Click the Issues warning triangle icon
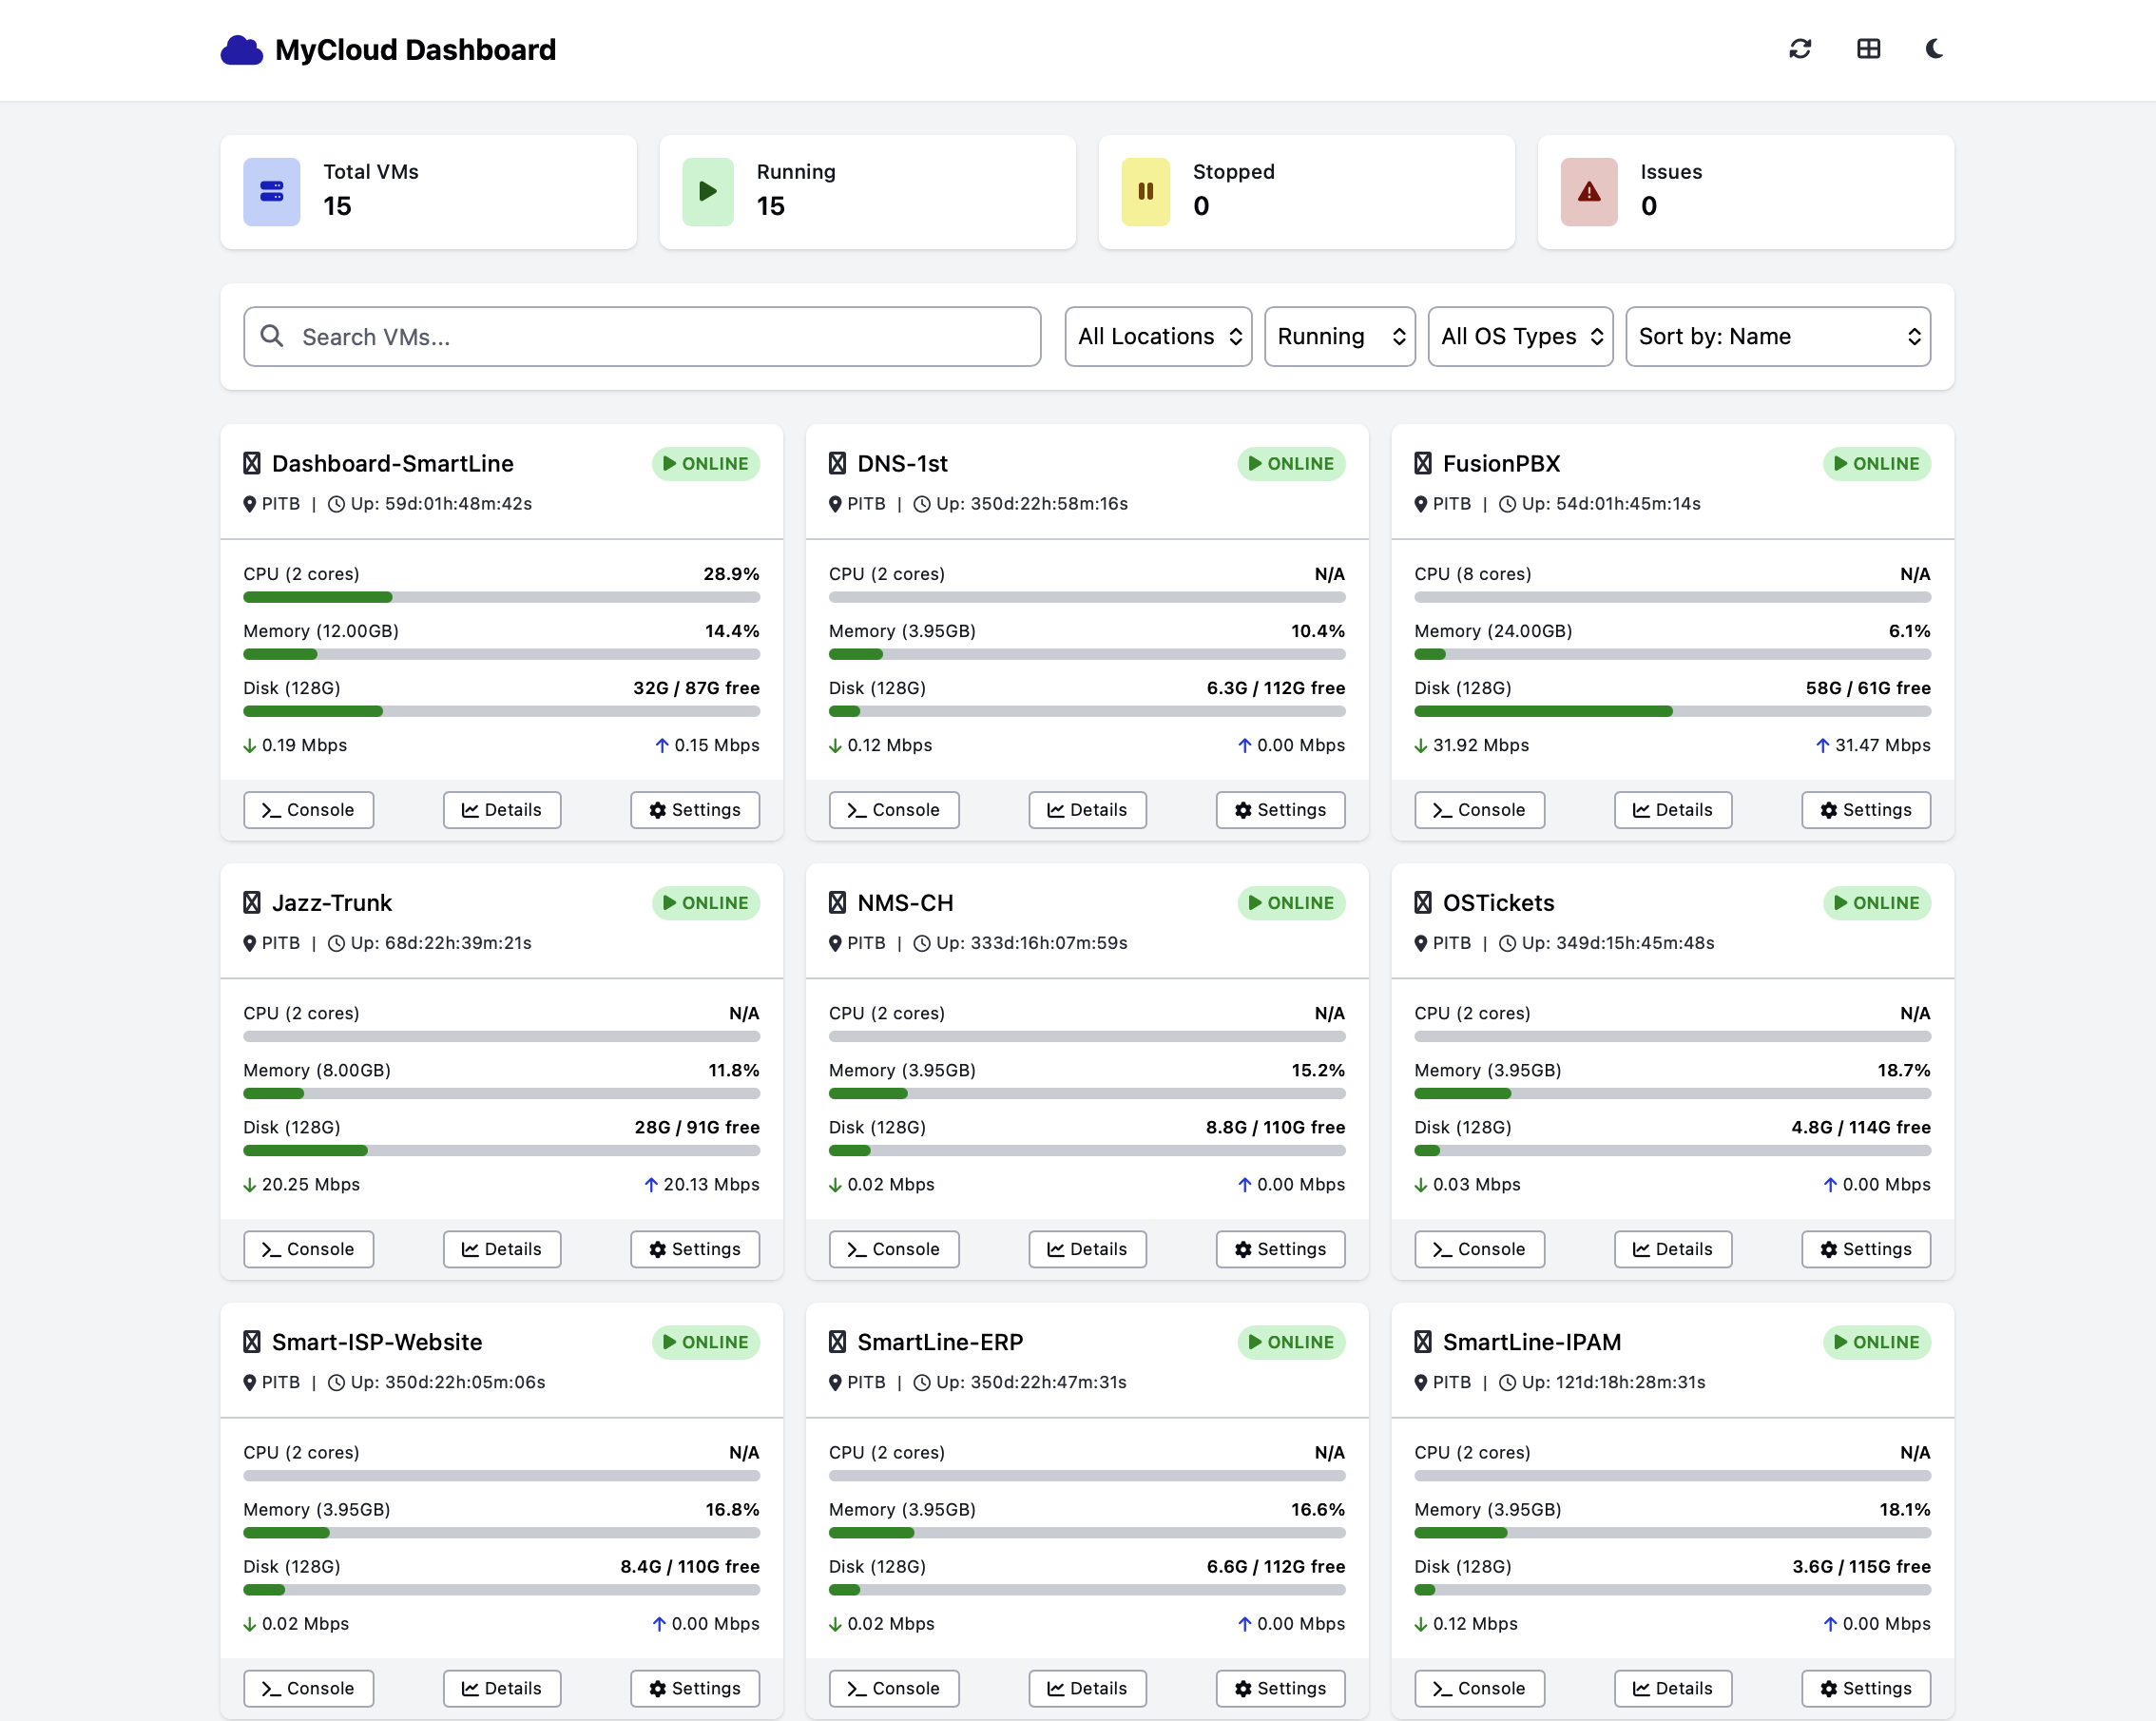Image resolution: width=2156 pixels, height=1721 pixels. (x=1589, y=191)
